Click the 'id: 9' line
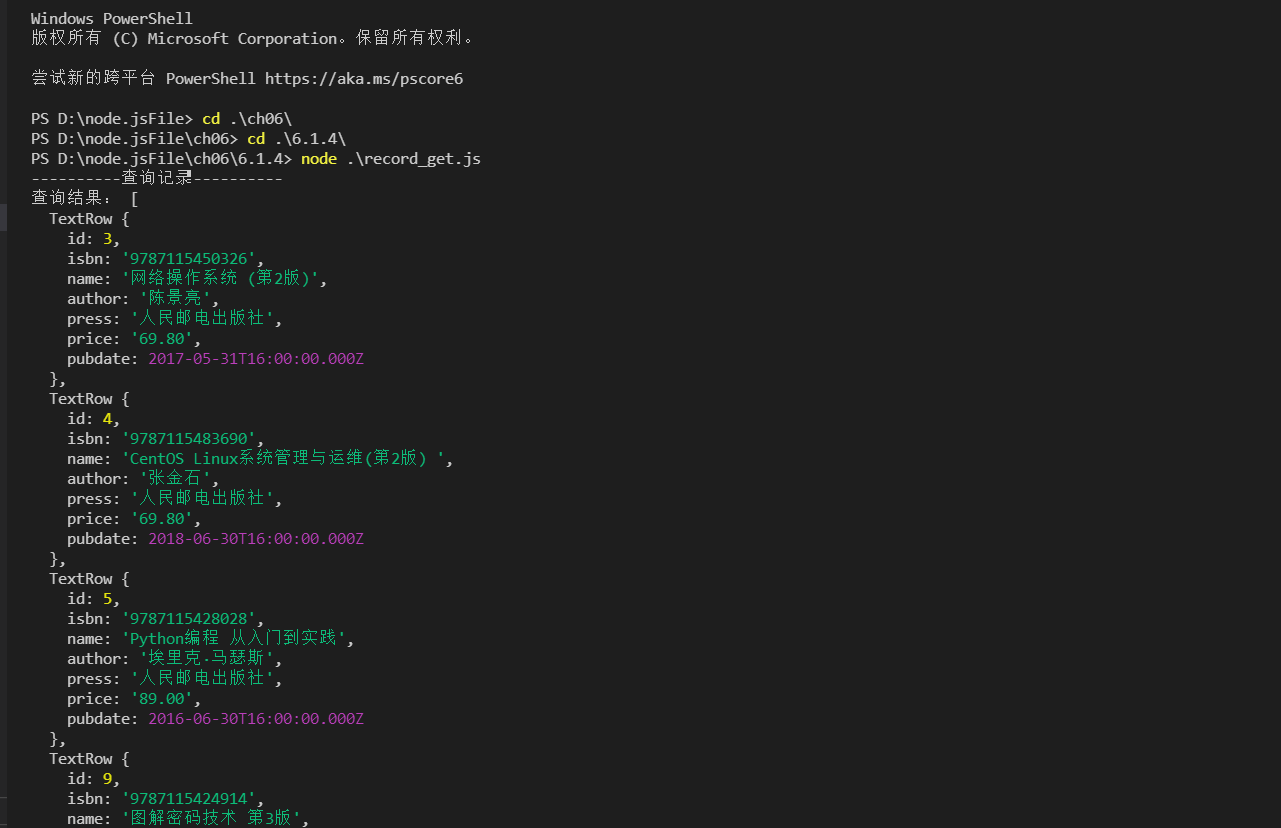 pyautogui.click(x=94, y=778)
